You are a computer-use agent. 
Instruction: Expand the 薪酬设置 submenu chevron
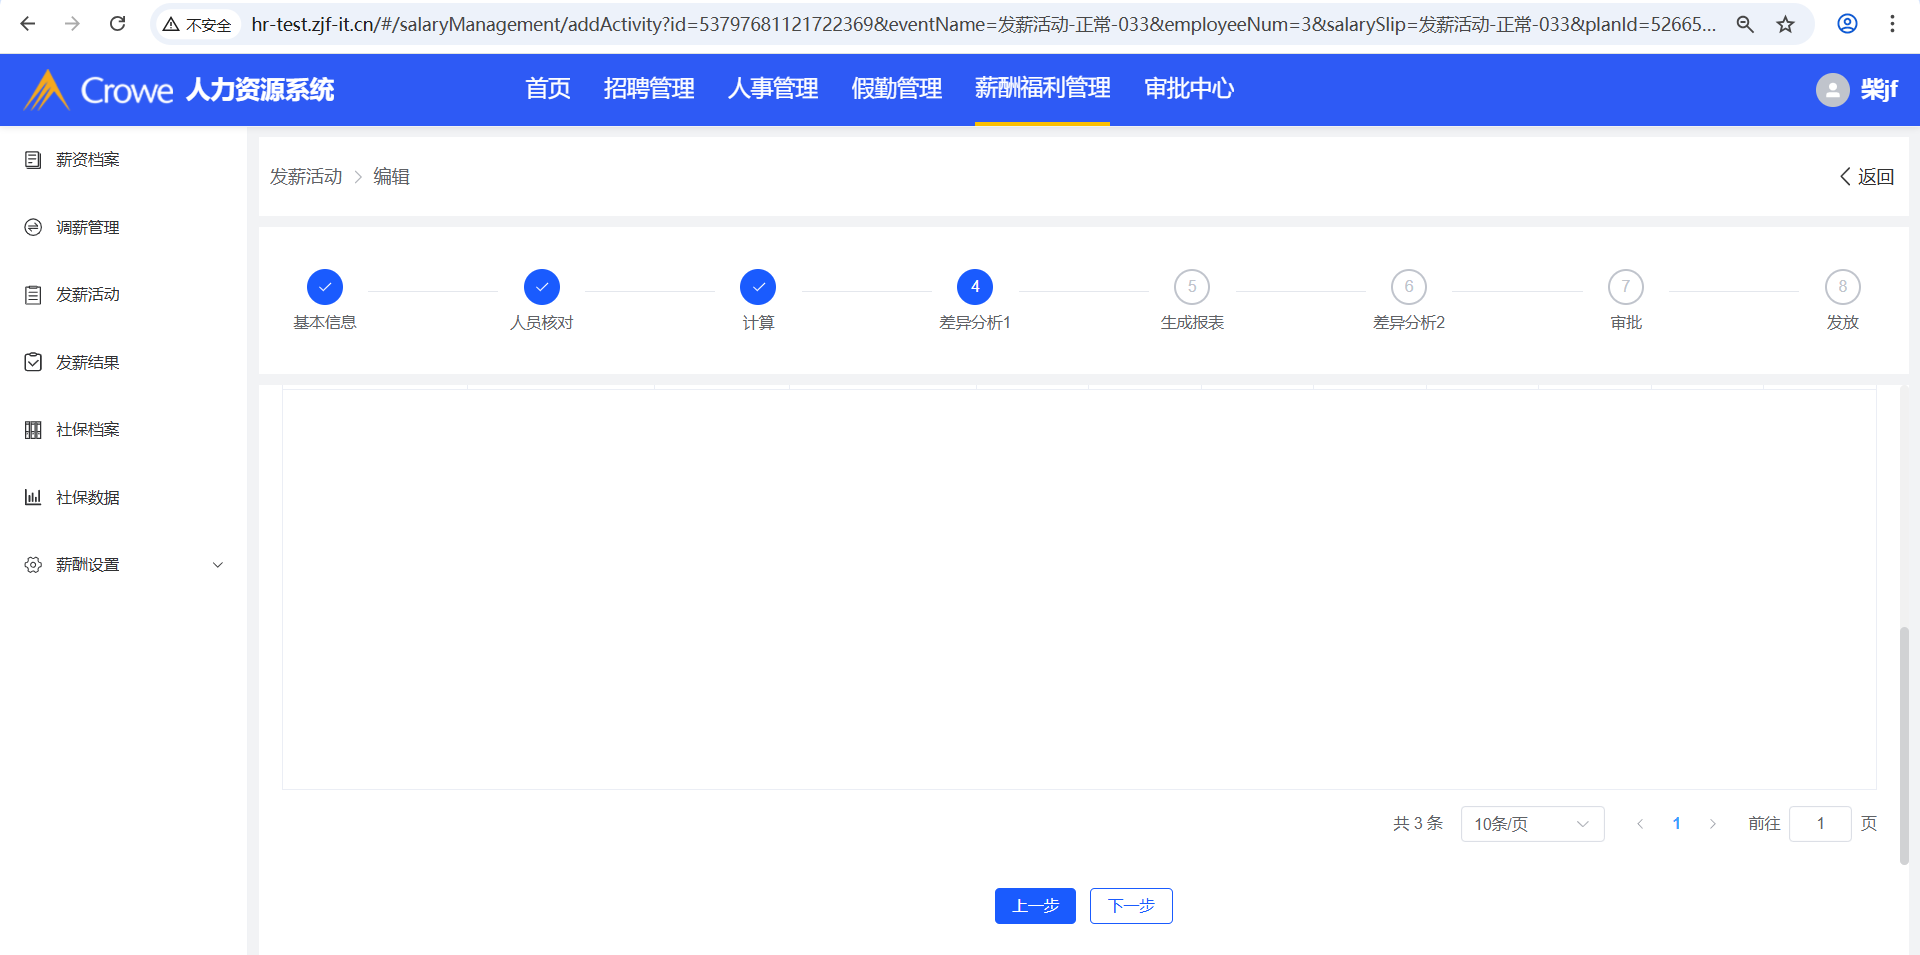coord(218,565)
